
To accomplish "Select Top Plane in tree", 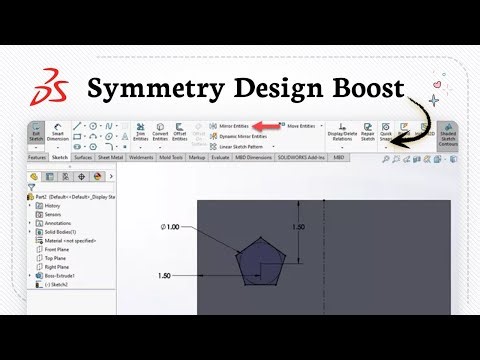I will pos(51,258).
